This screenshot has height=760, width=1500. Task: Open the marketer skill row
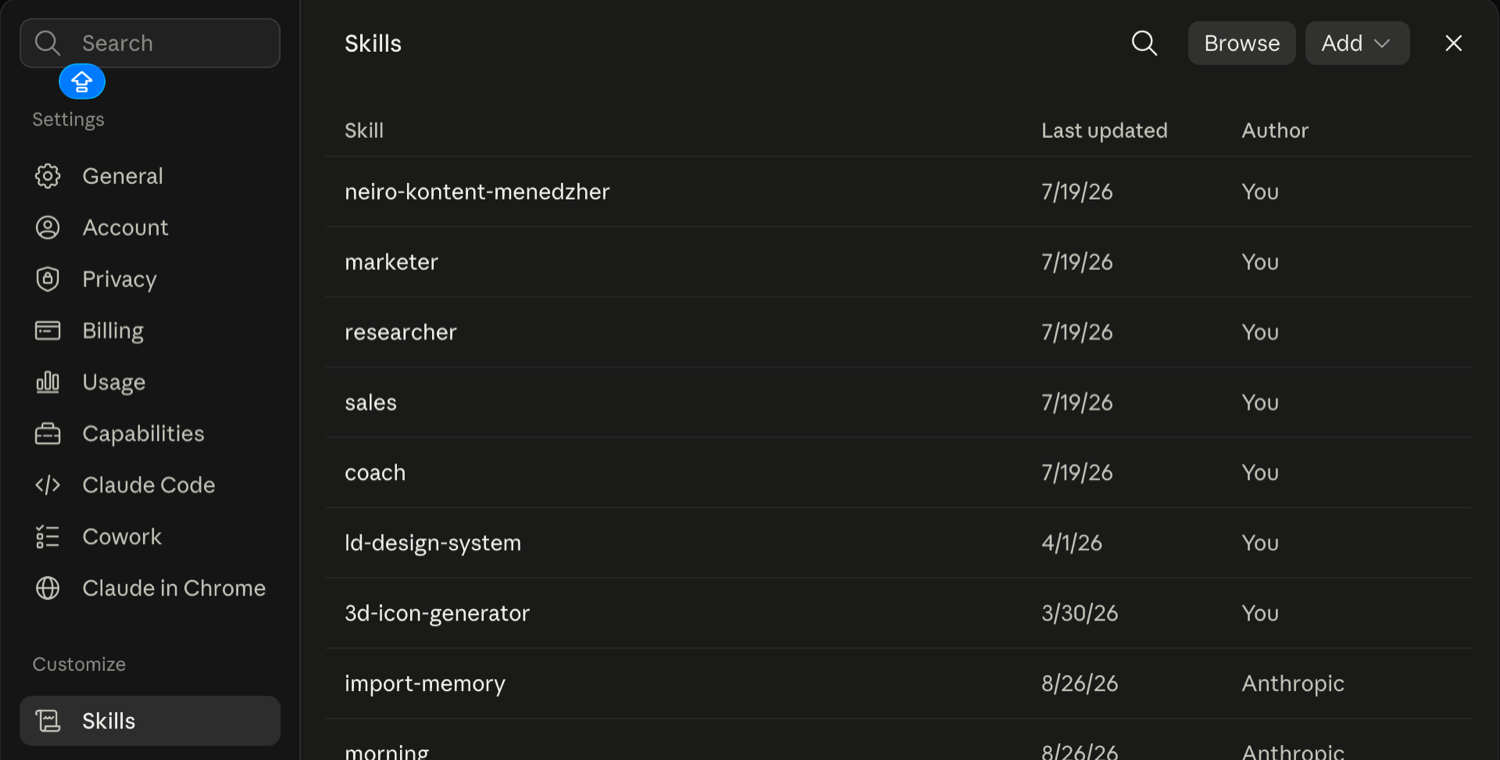pyautogui.click(x=898, y=262)
